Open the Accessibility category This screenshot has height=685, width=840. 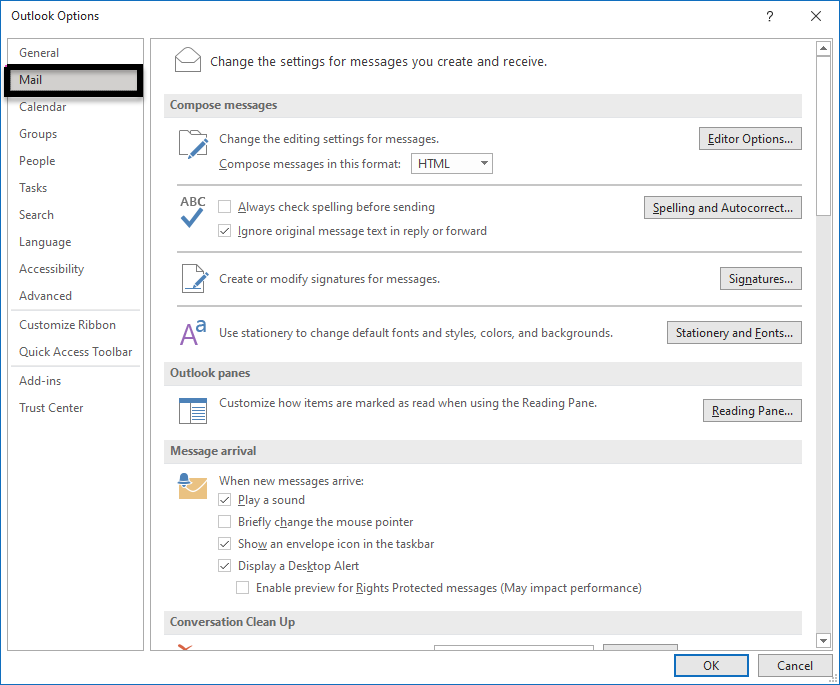pos(75,268)
